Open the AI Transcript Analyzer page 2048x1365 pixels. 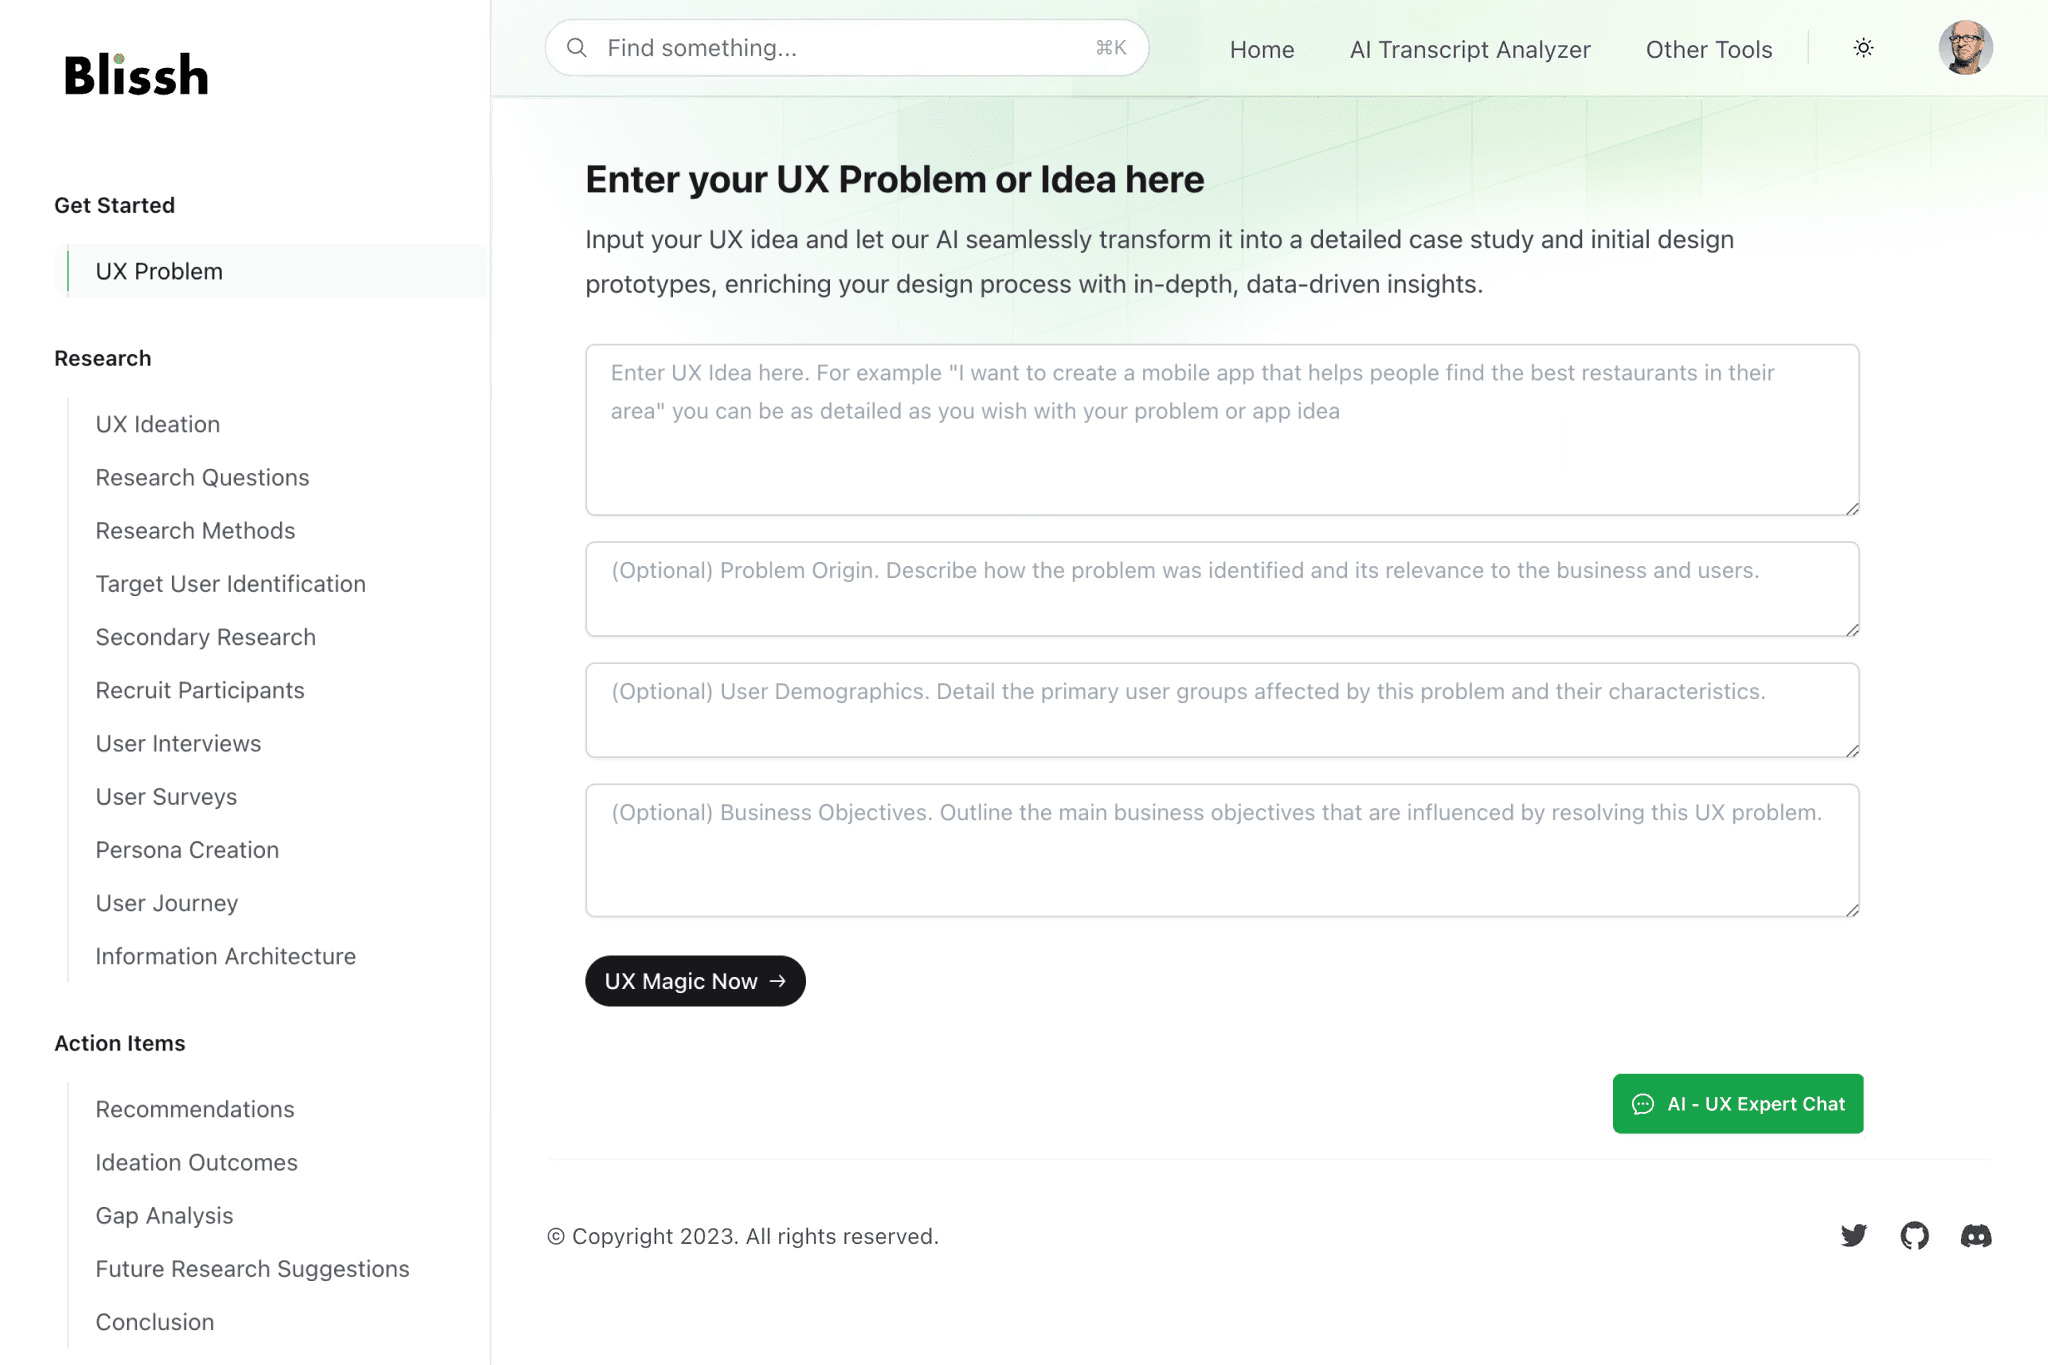(1469, 49)
